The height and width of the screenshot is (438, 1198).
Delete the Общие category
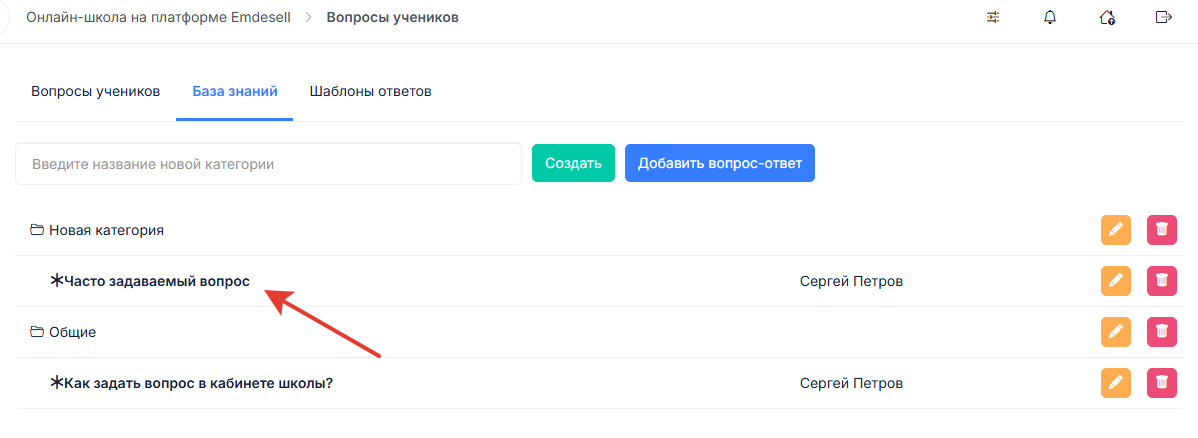(x=1161, y=332)
